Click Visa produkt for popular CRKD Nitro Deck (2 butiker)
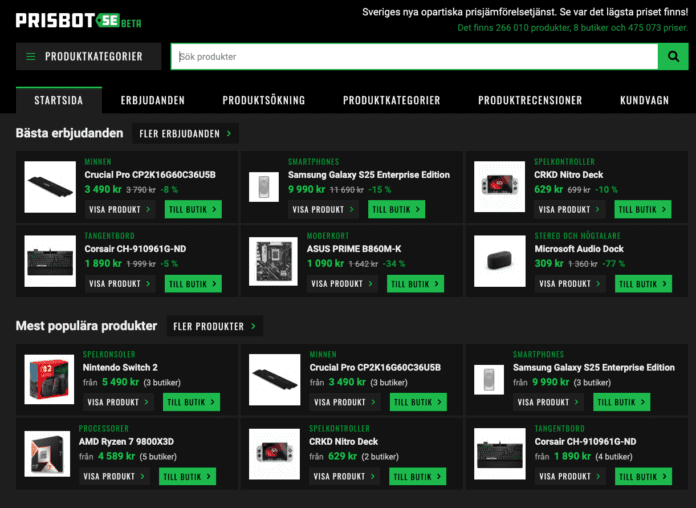 tap(344, 476)
